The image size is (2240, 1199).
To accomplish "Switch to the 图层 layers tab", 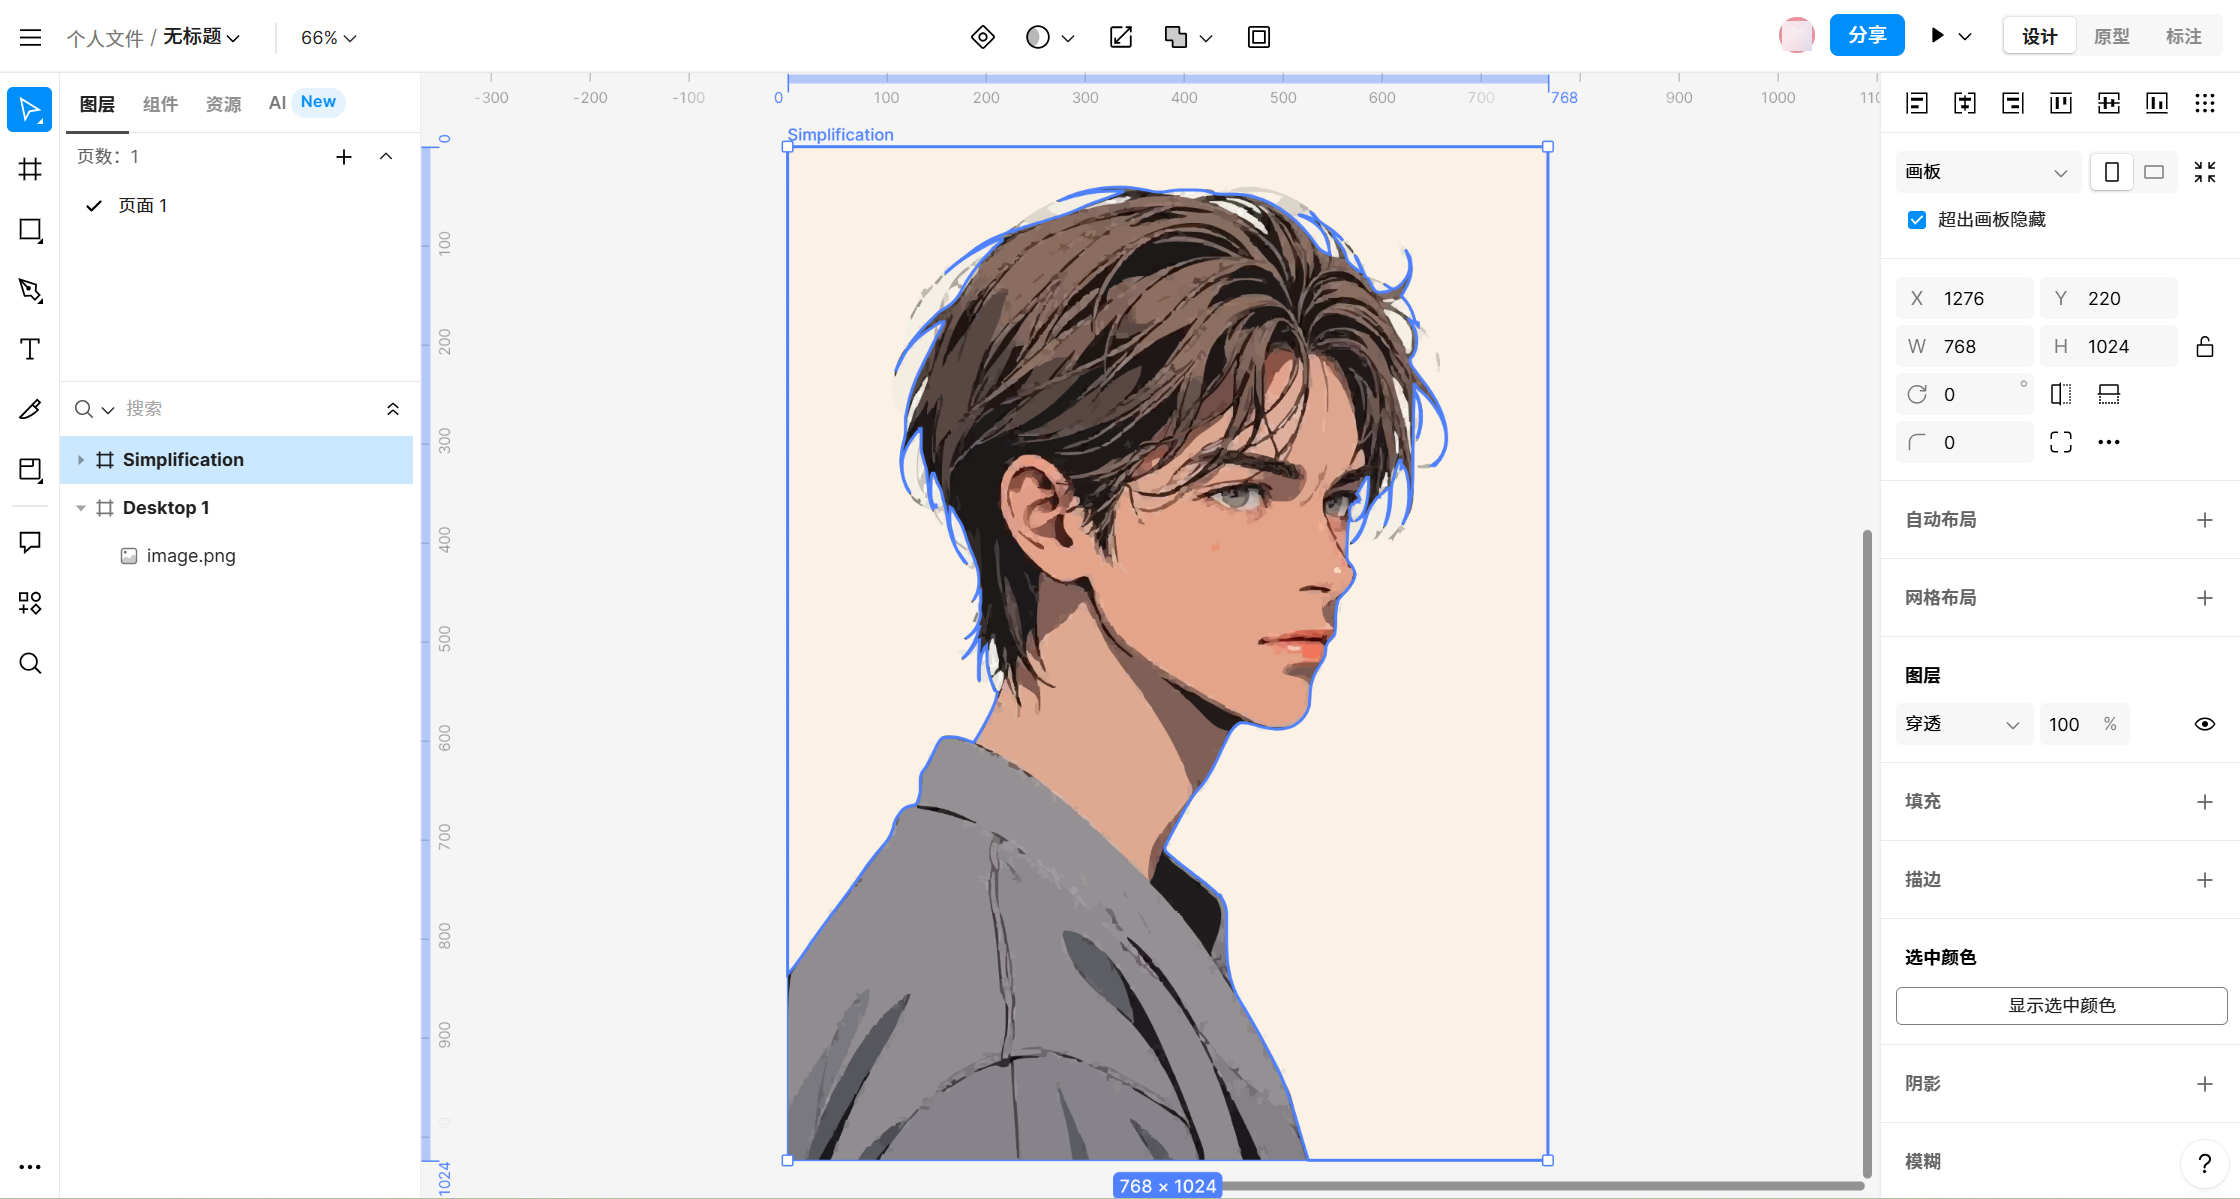I will coord(97,104).
